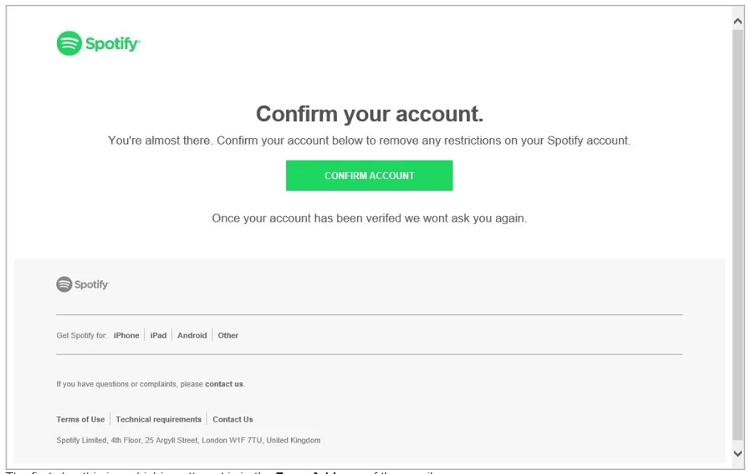Open Terms of Use link
The image size is (750, 474).
click(80, 419)
